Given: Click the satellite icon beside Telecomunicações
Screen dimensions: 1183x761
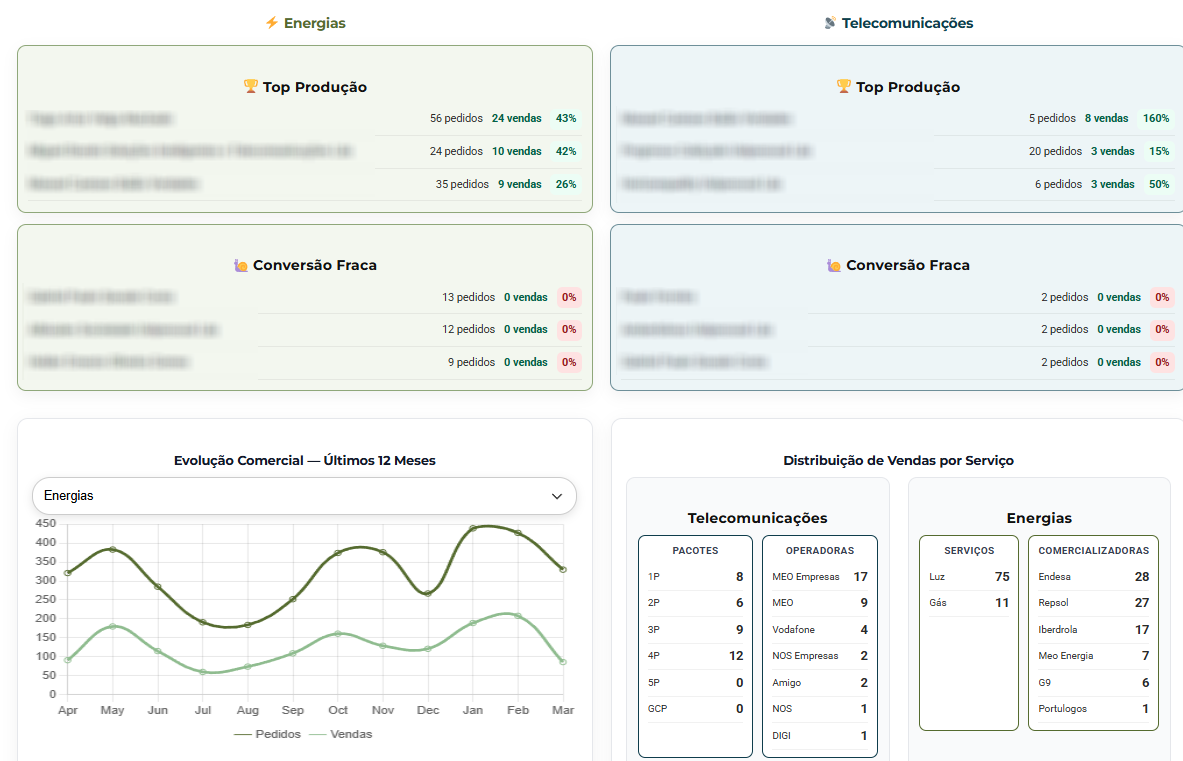Looking at the screenshot, I should [x=830, y=23].
